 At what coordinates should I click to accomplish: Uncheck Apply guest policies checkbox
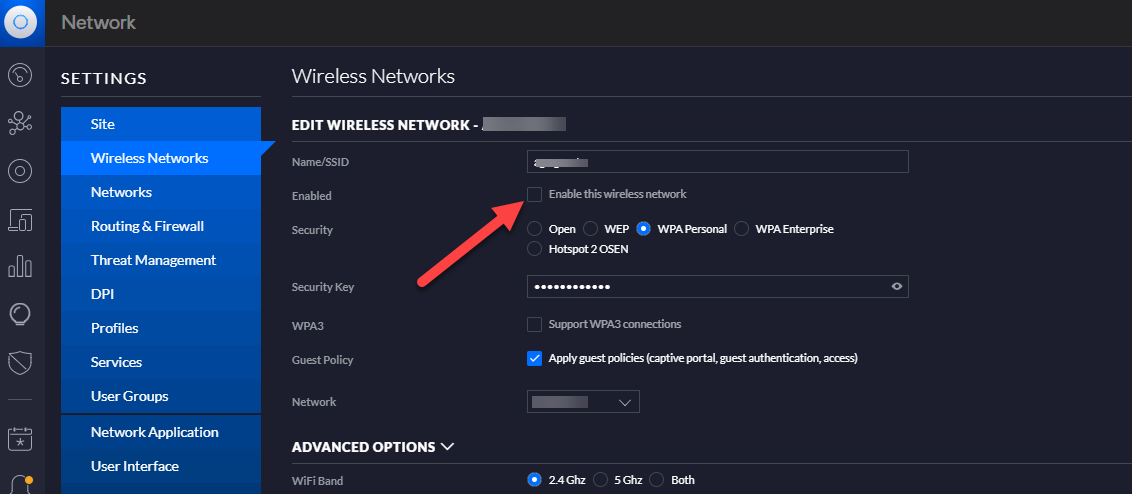pos(535,358)
